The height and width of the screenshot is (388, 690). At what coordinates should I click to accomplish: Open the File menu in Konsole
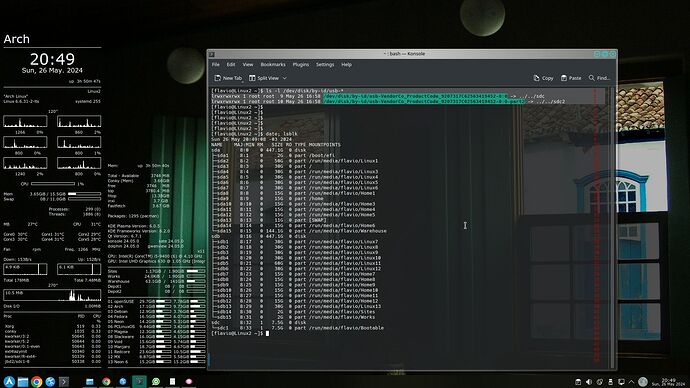[216, 65]
